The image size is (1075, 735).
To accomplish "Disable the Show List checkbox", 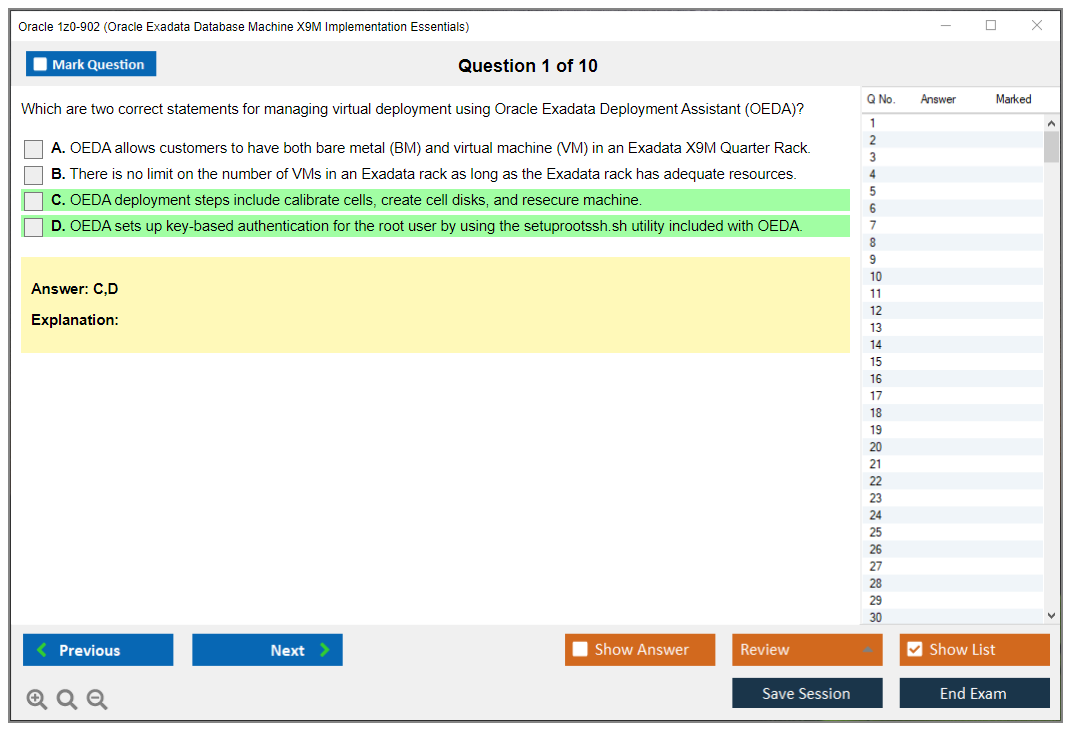I will pos(914,649).
